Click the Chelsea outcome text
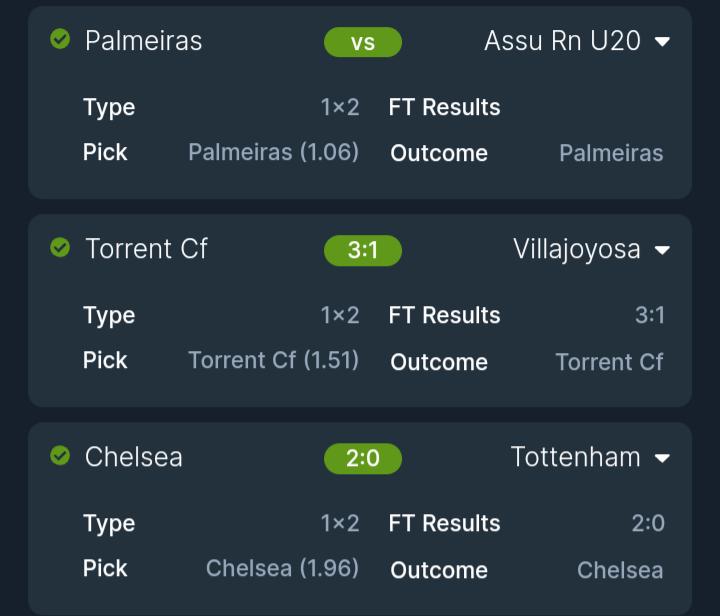Screen dimensions: 720x616 620,570
